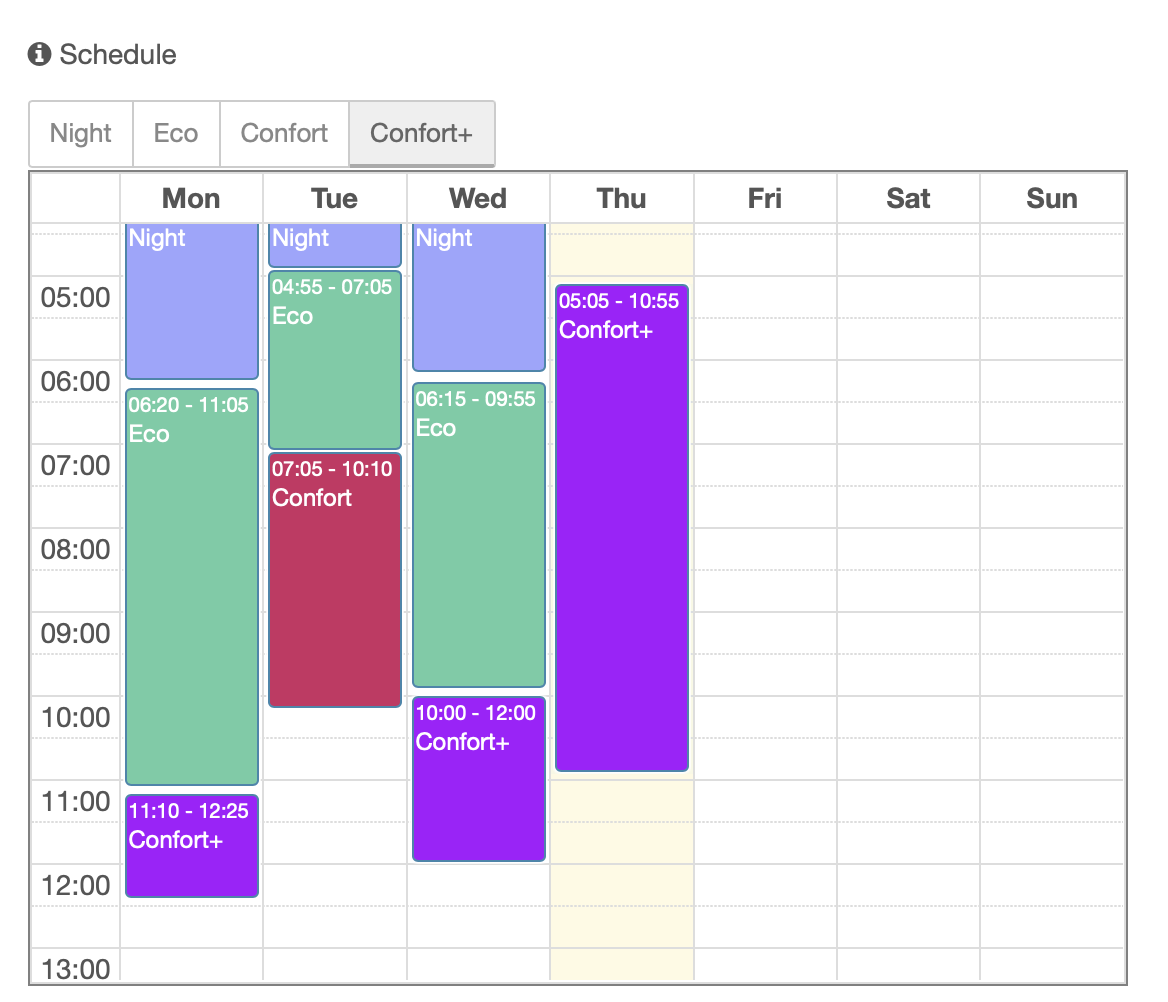Click the Thu column header
Screen dimensions: 1168x1002
pyautogui.click(x=621, y=198)
